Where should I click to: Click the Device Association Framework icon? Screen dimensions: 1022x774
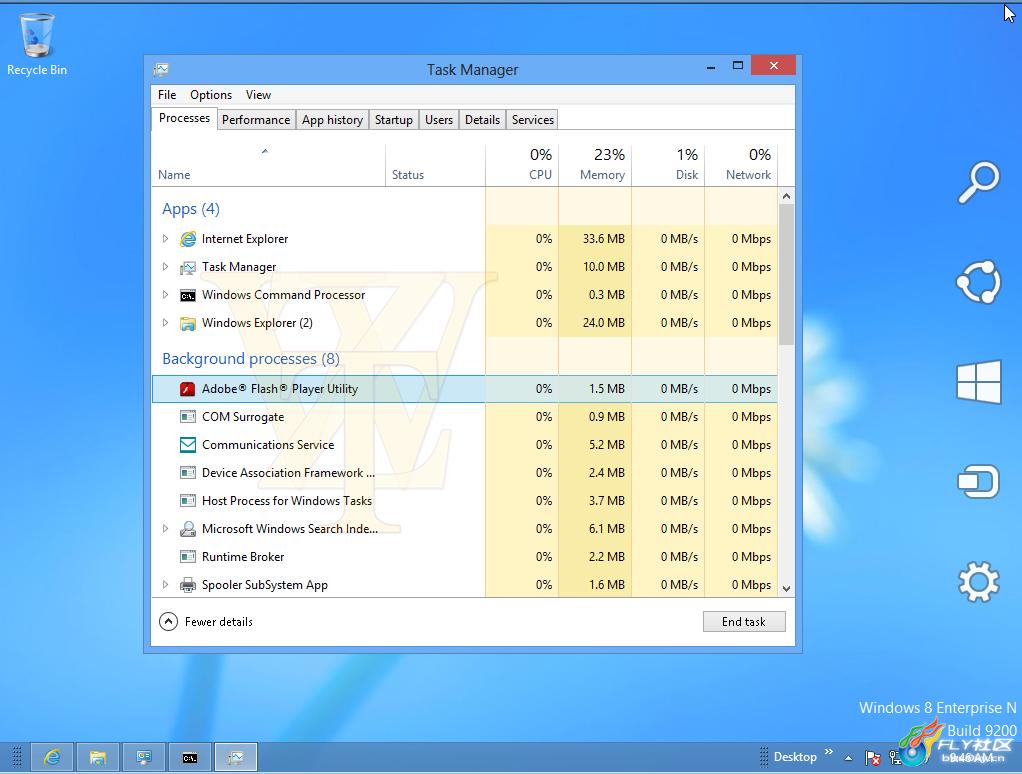click(x=188, y=473)
